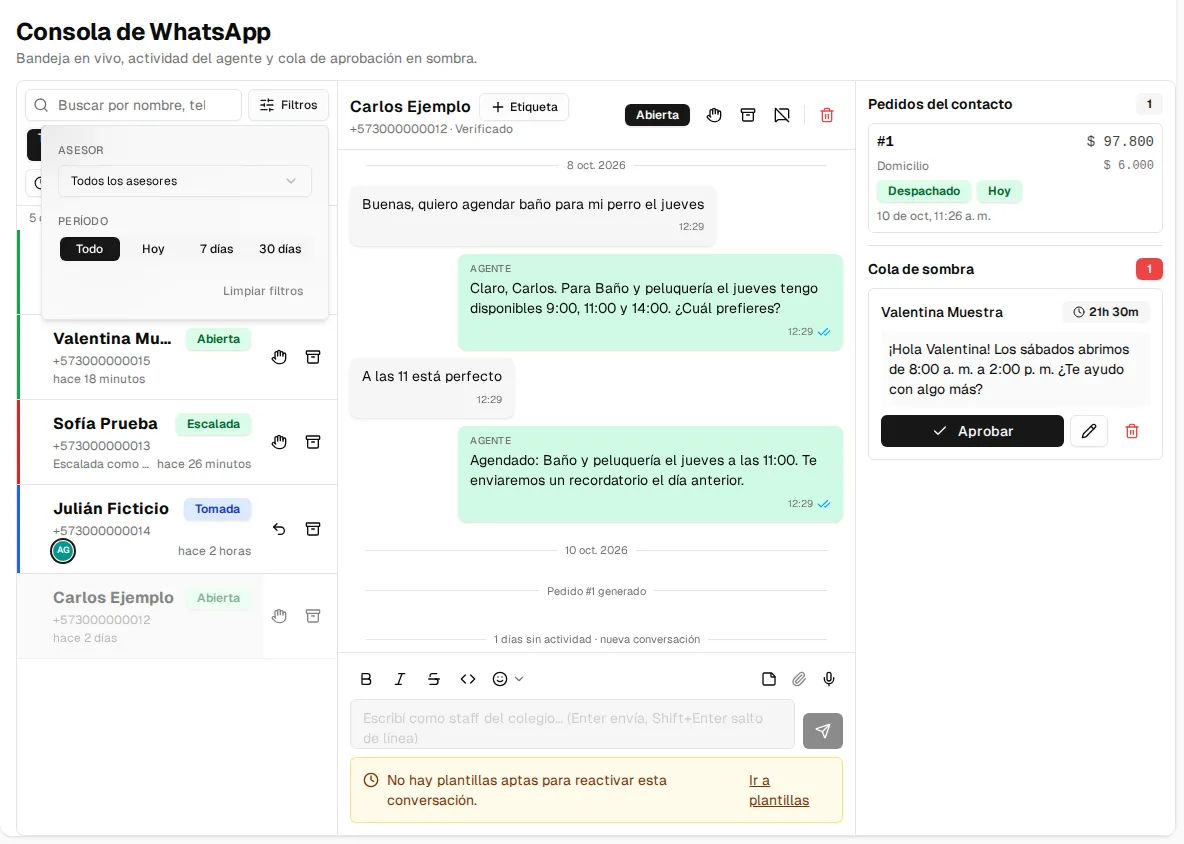Click the hand icon in Carlos Ejemplo header
The image size is (1184, 844).
click(714, 115)
